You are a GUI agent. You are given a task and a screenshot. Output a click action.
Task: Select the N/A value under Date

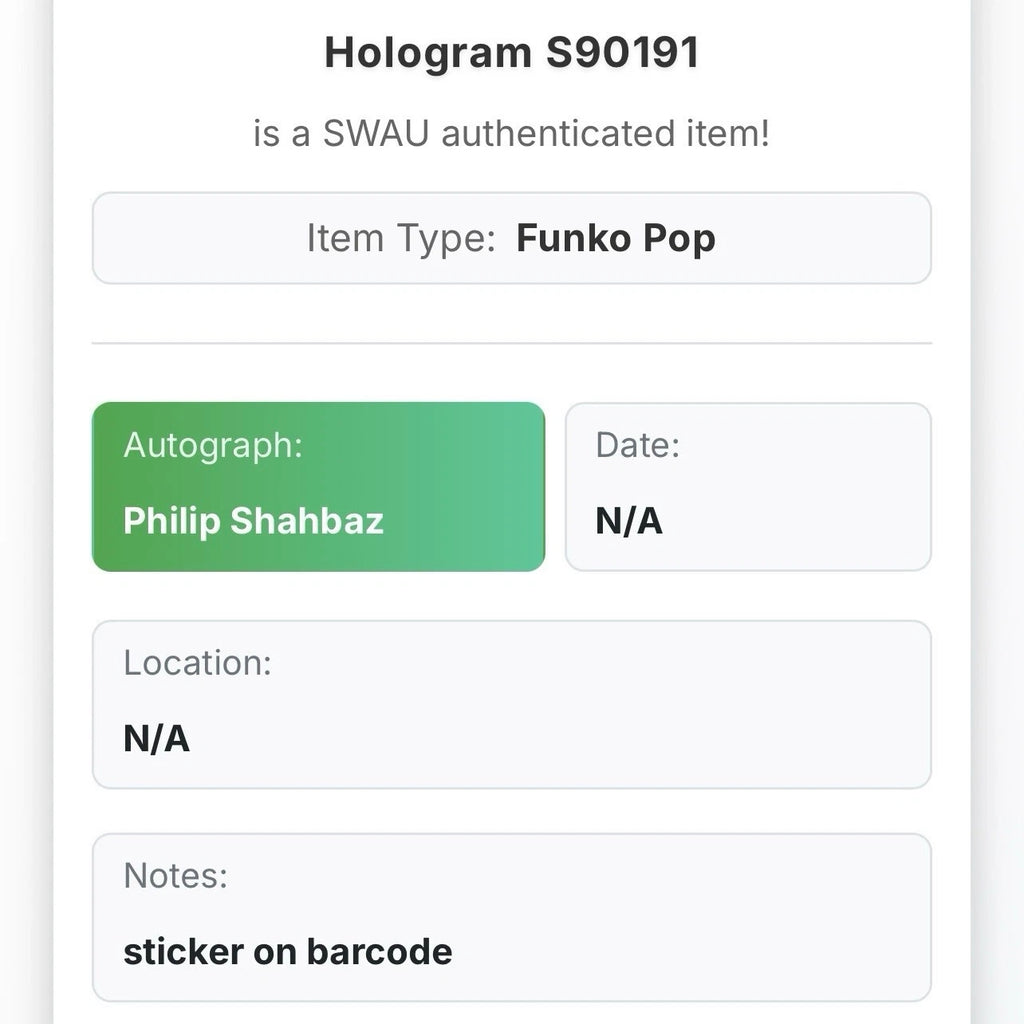tap(629, 521)
